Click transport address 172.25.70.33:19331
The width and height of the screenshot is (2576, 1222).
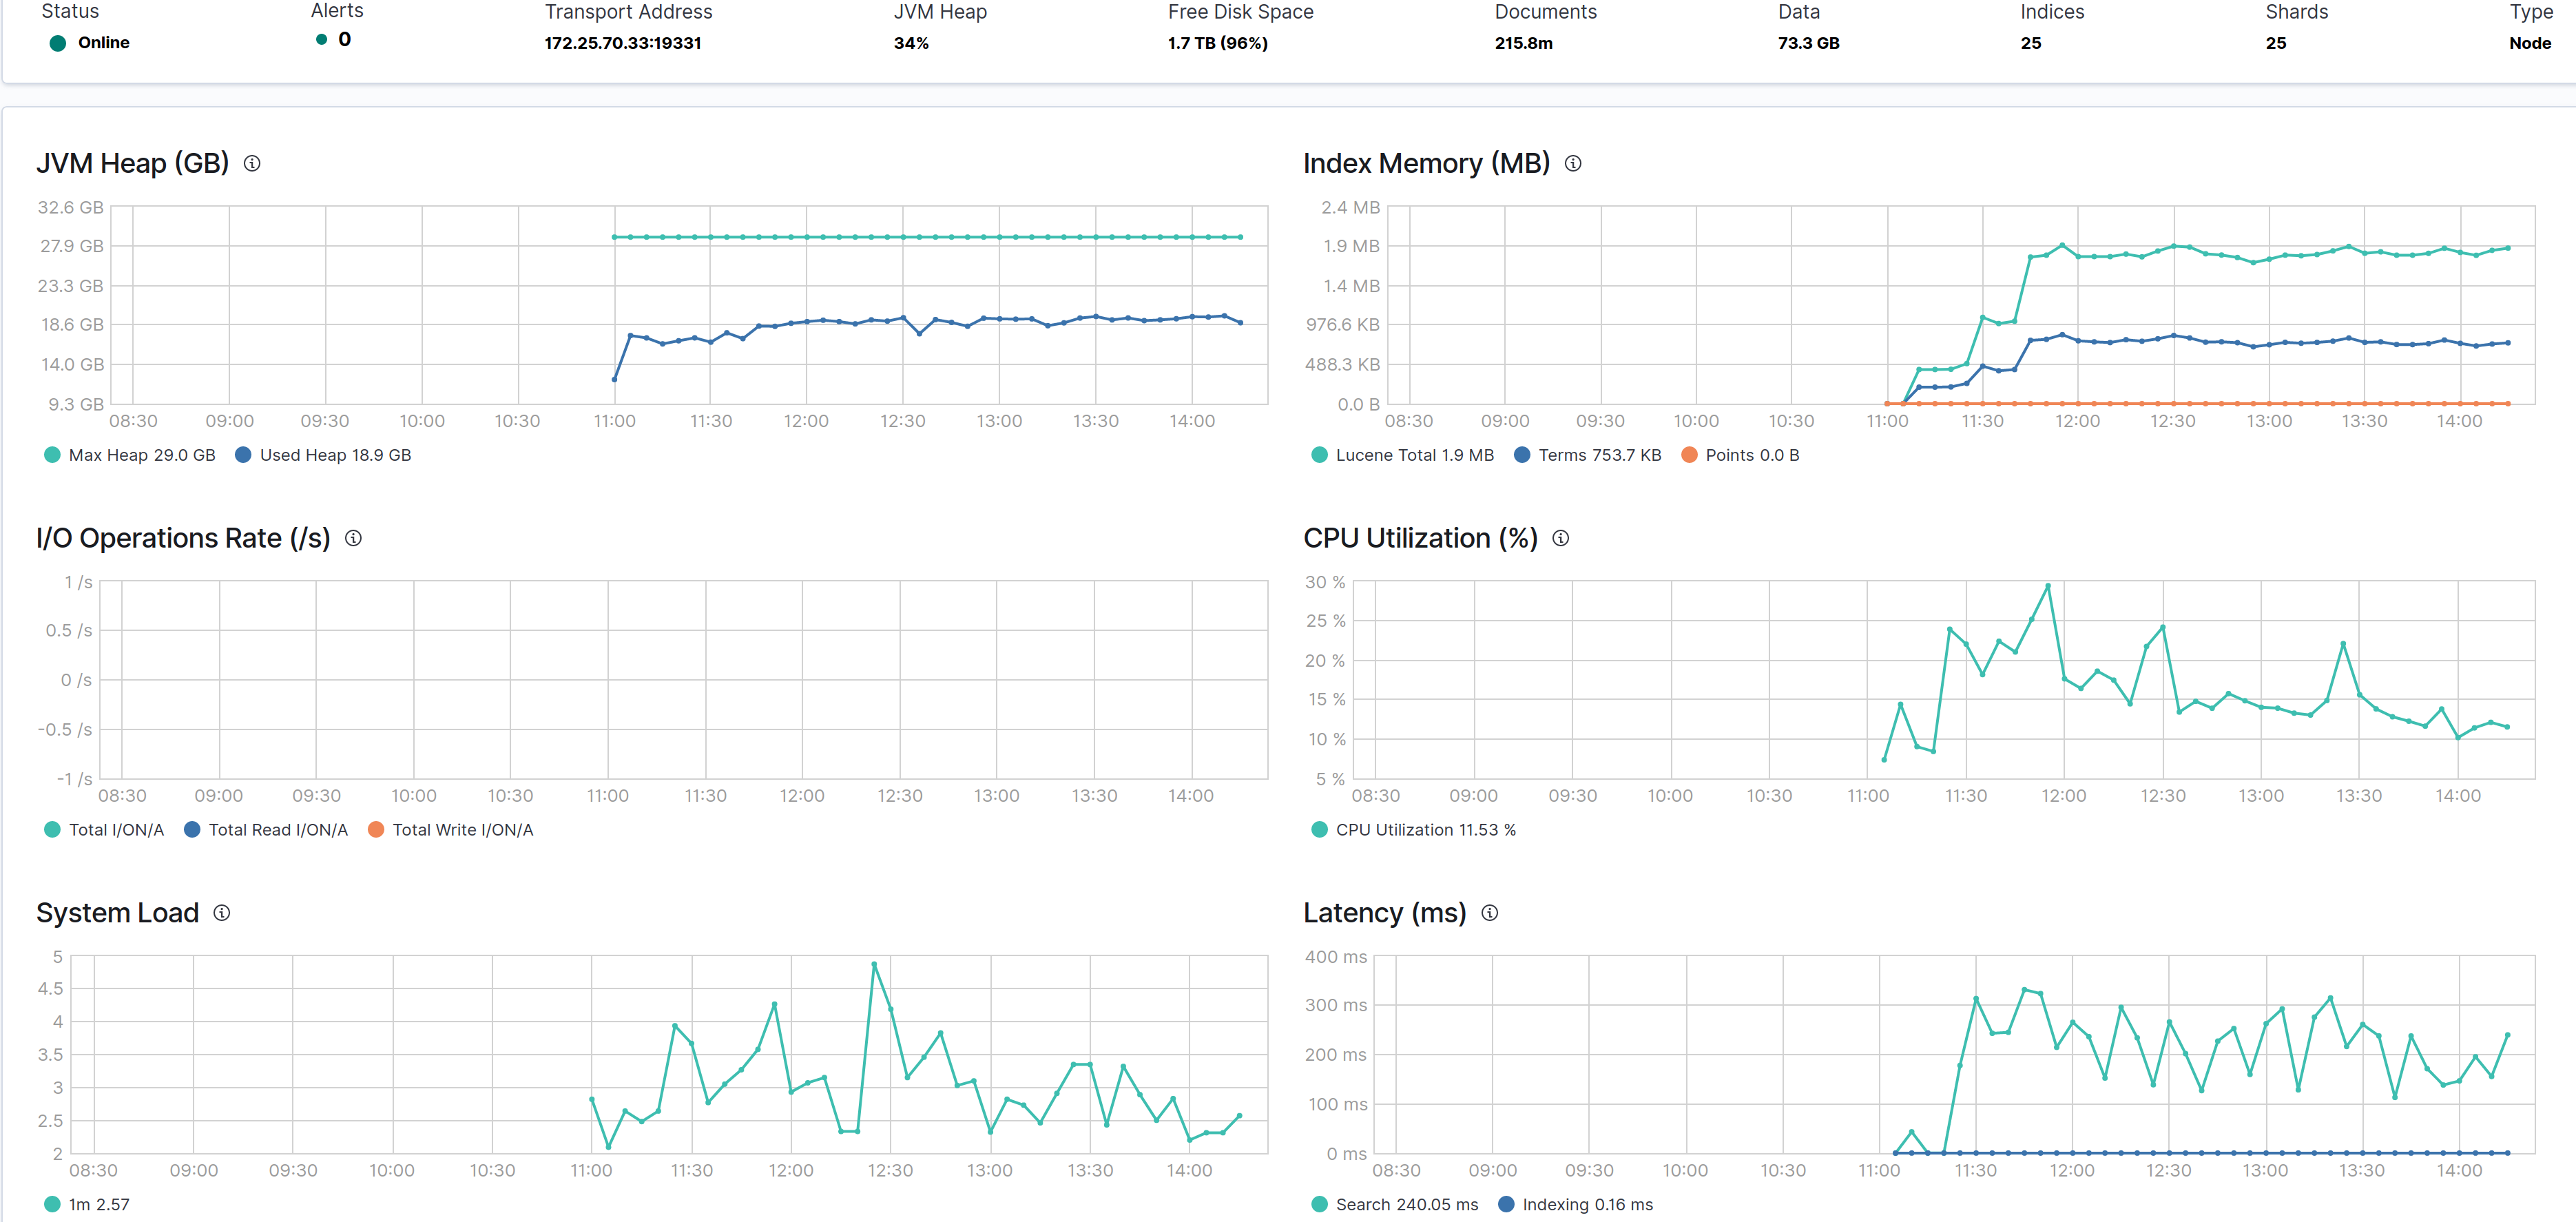pos(622,43)
